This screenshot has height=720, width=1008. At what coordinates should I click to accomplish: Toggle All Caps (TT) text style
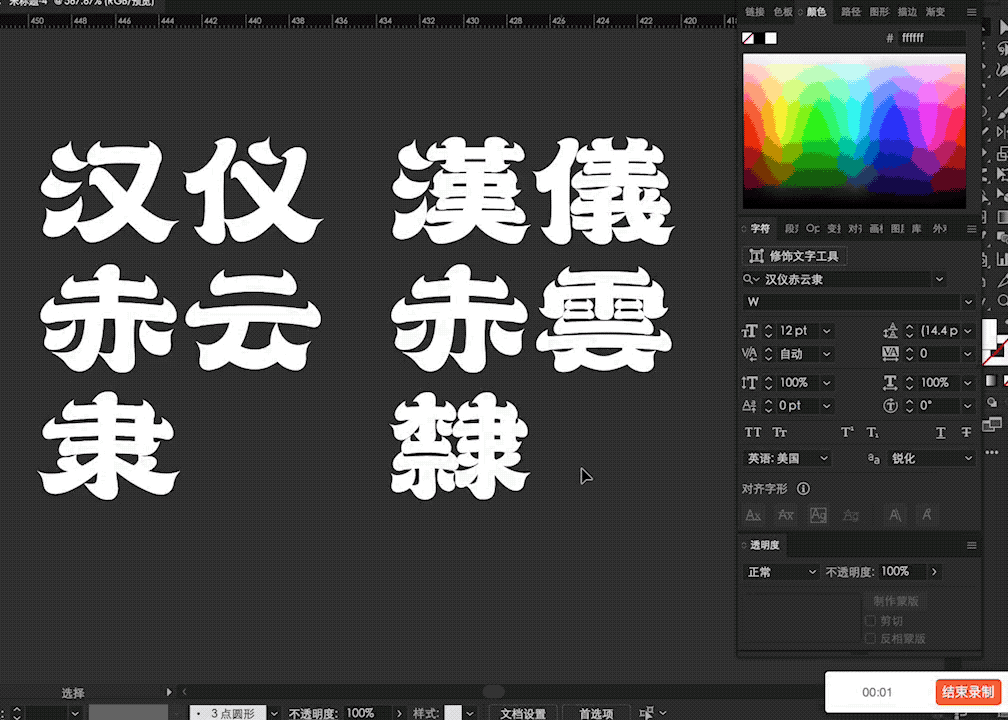(x=753, y=432)
